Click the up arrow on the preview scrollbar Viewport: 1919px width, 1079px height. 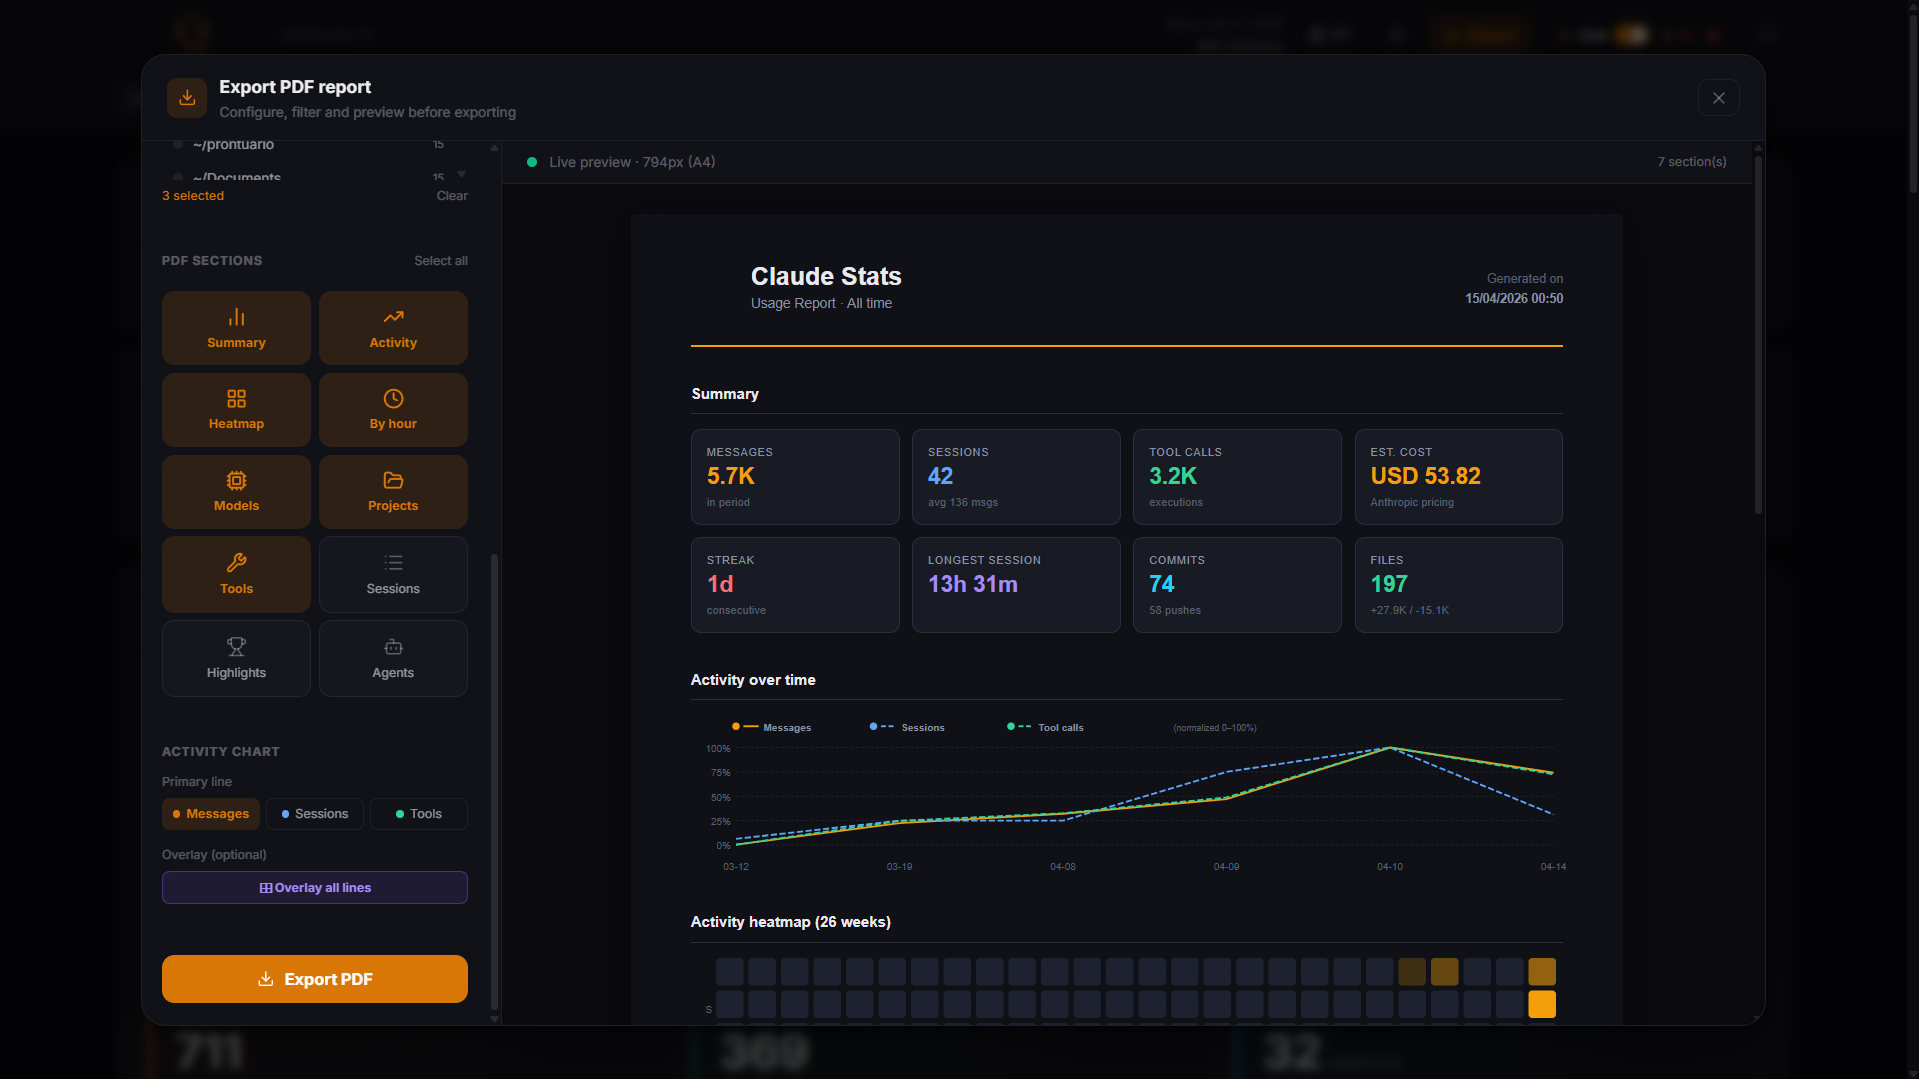pos(1757,147)
